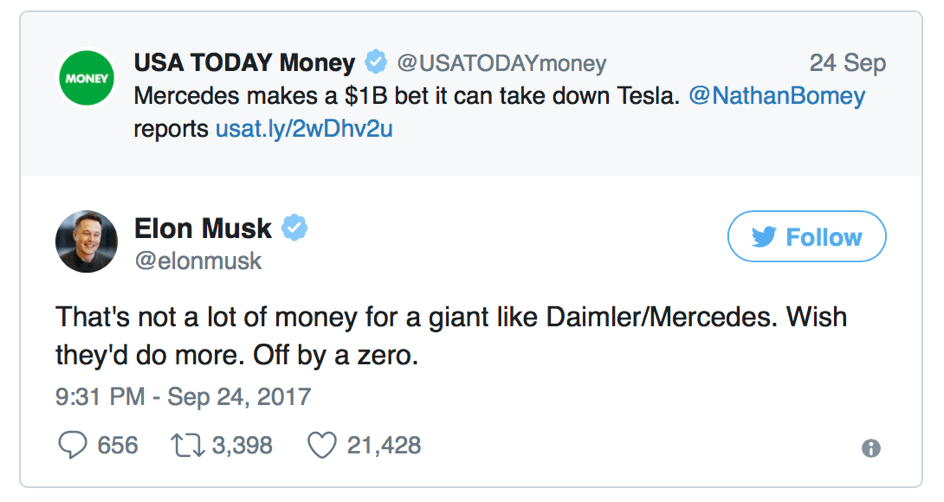Click the green MONEY avatar logo
The width and height of the screenshot is (944, 502).
click(87, 78)
